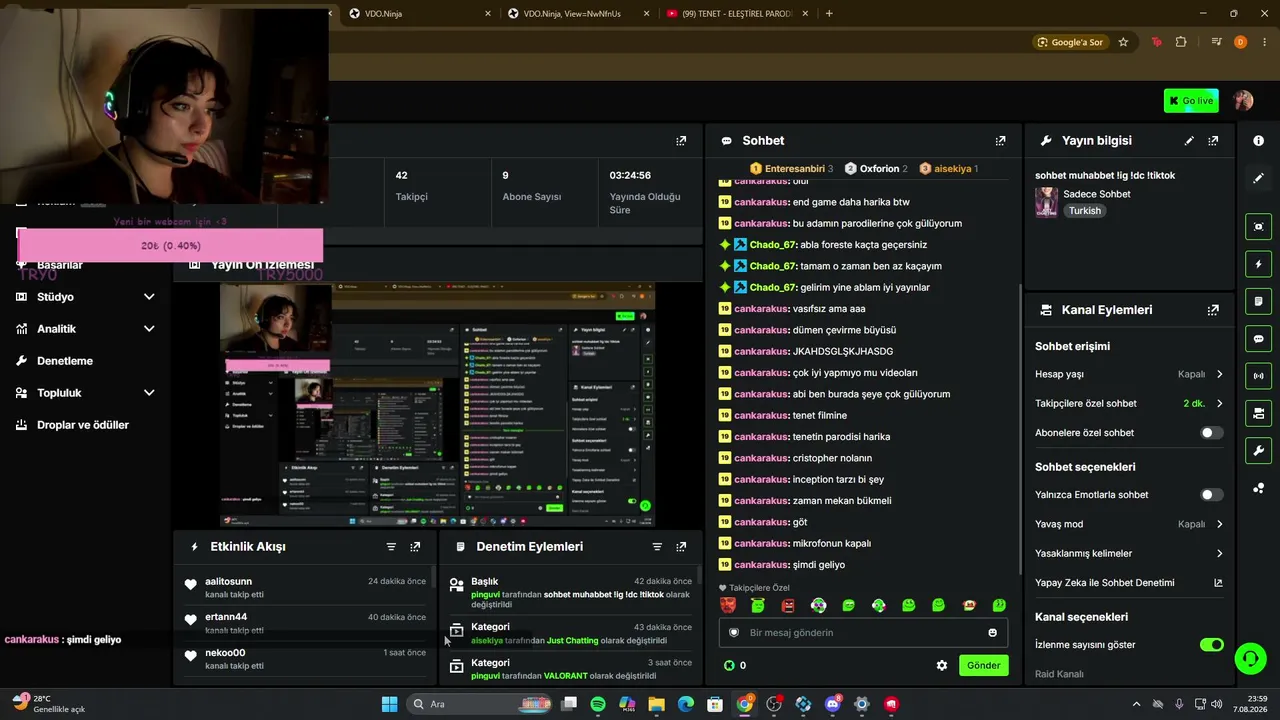
Task: Open Windows Start menu
Action: click(x=389, y=704)
